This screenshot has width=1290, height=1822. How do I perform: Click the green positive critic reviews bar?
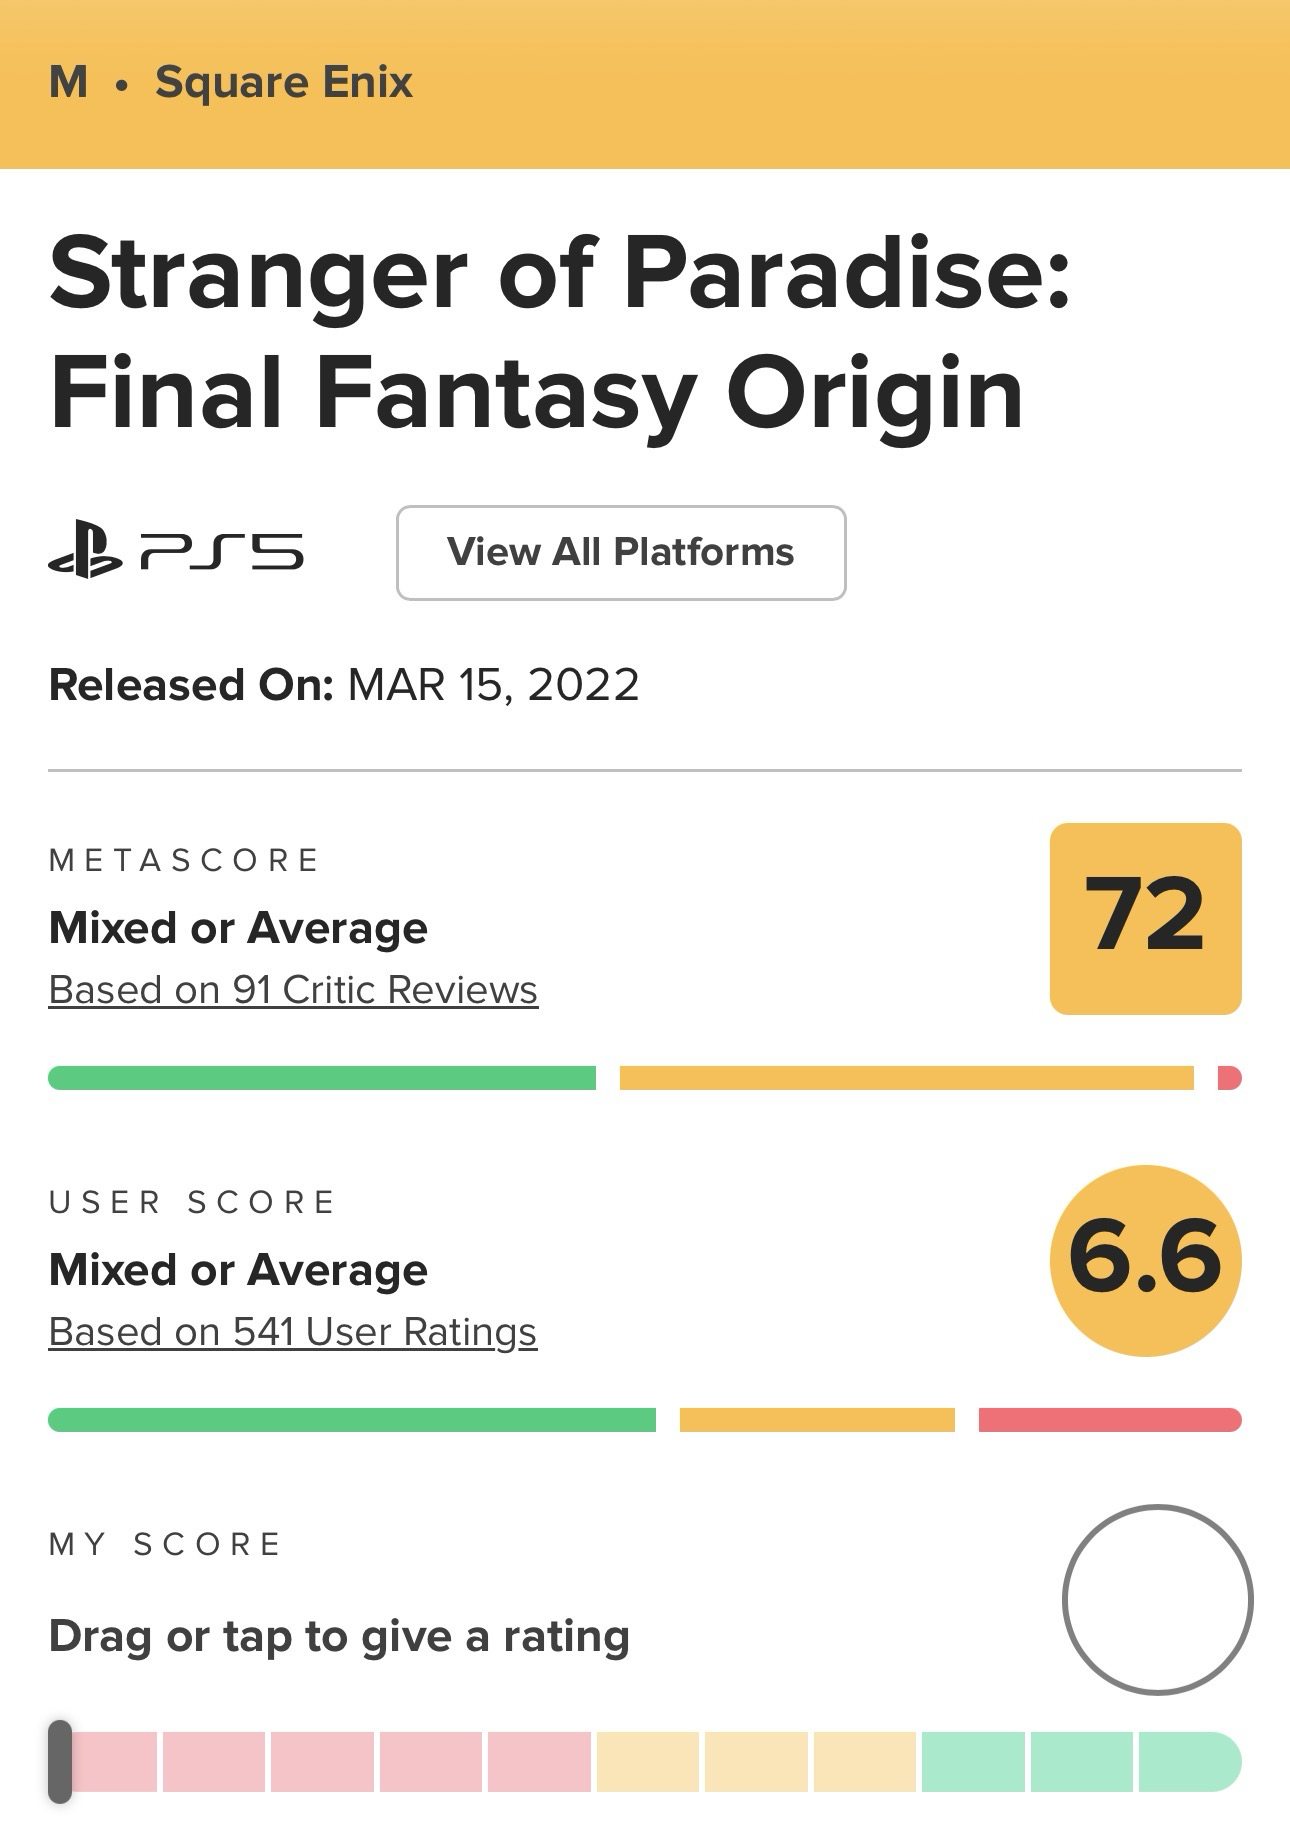click(x=322, y=1078)
